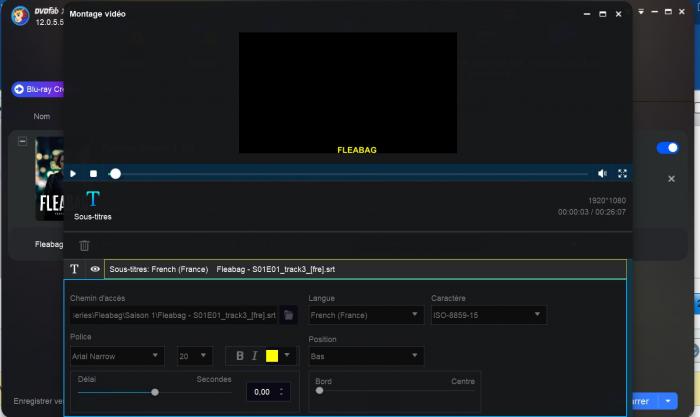Toggle subtitle visibility eye icon
The image size is (700, 417).
tap(95, 269)
